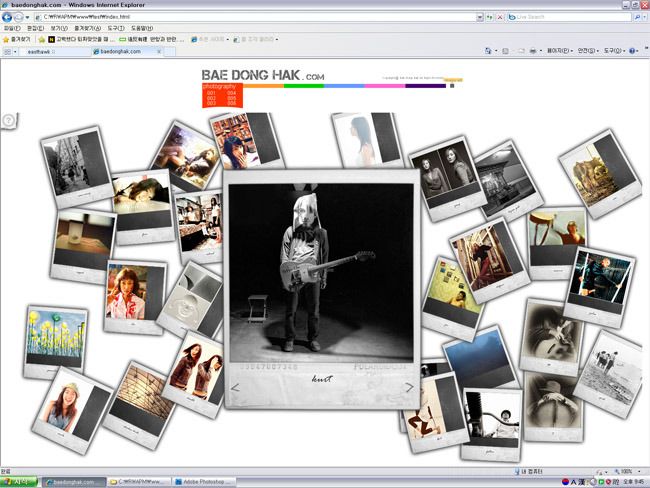Click the address bar showing index.html
Viewport: 650px width, 488px height.
(x=255, y=17)
